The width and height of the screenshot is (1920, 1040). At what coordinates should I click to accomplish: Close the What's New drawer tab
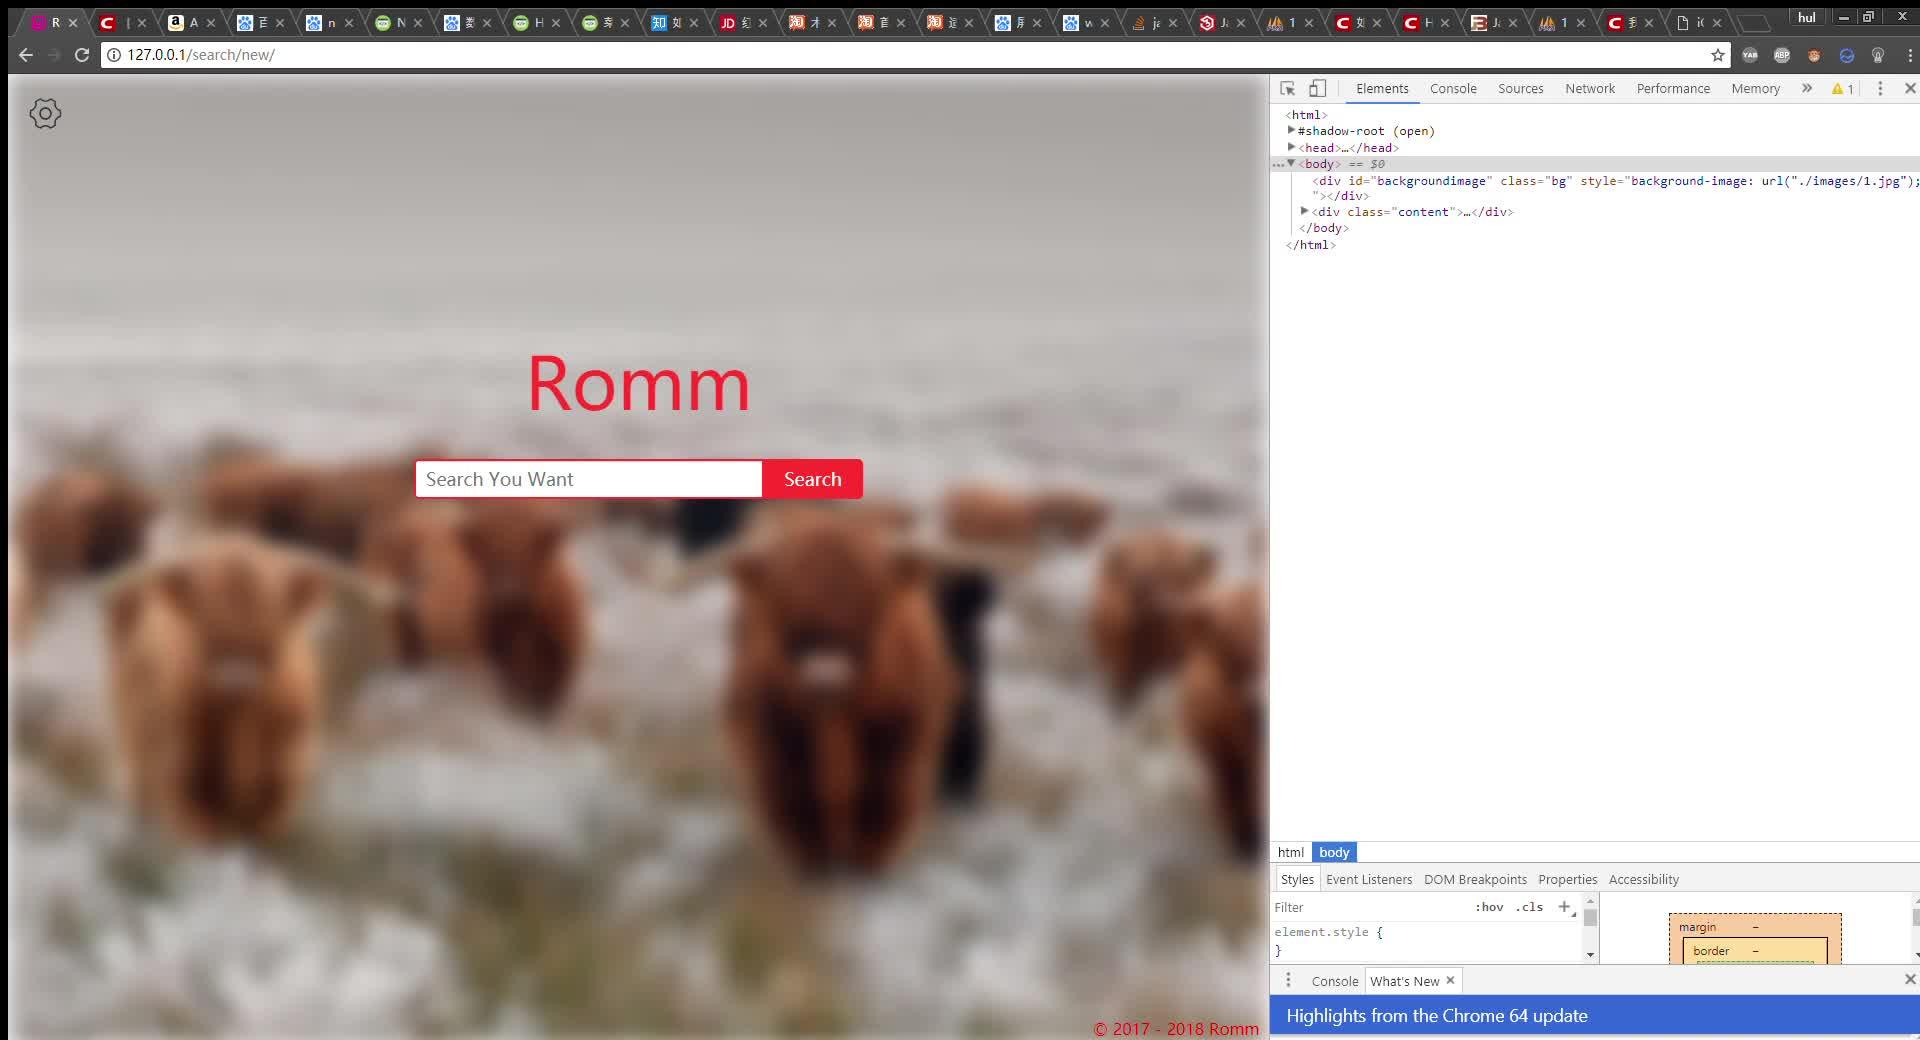[1450, 980]
